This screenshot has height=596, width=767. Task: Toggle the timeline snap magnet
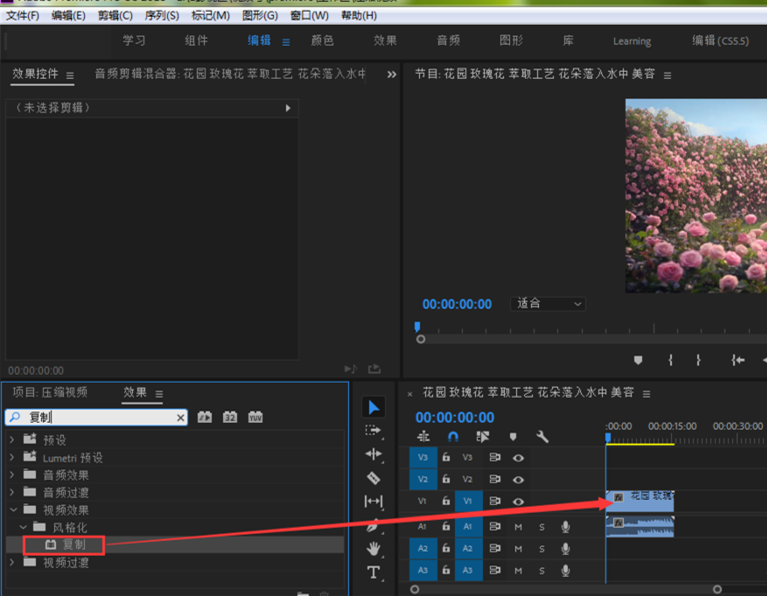click(x=453, y=436)
